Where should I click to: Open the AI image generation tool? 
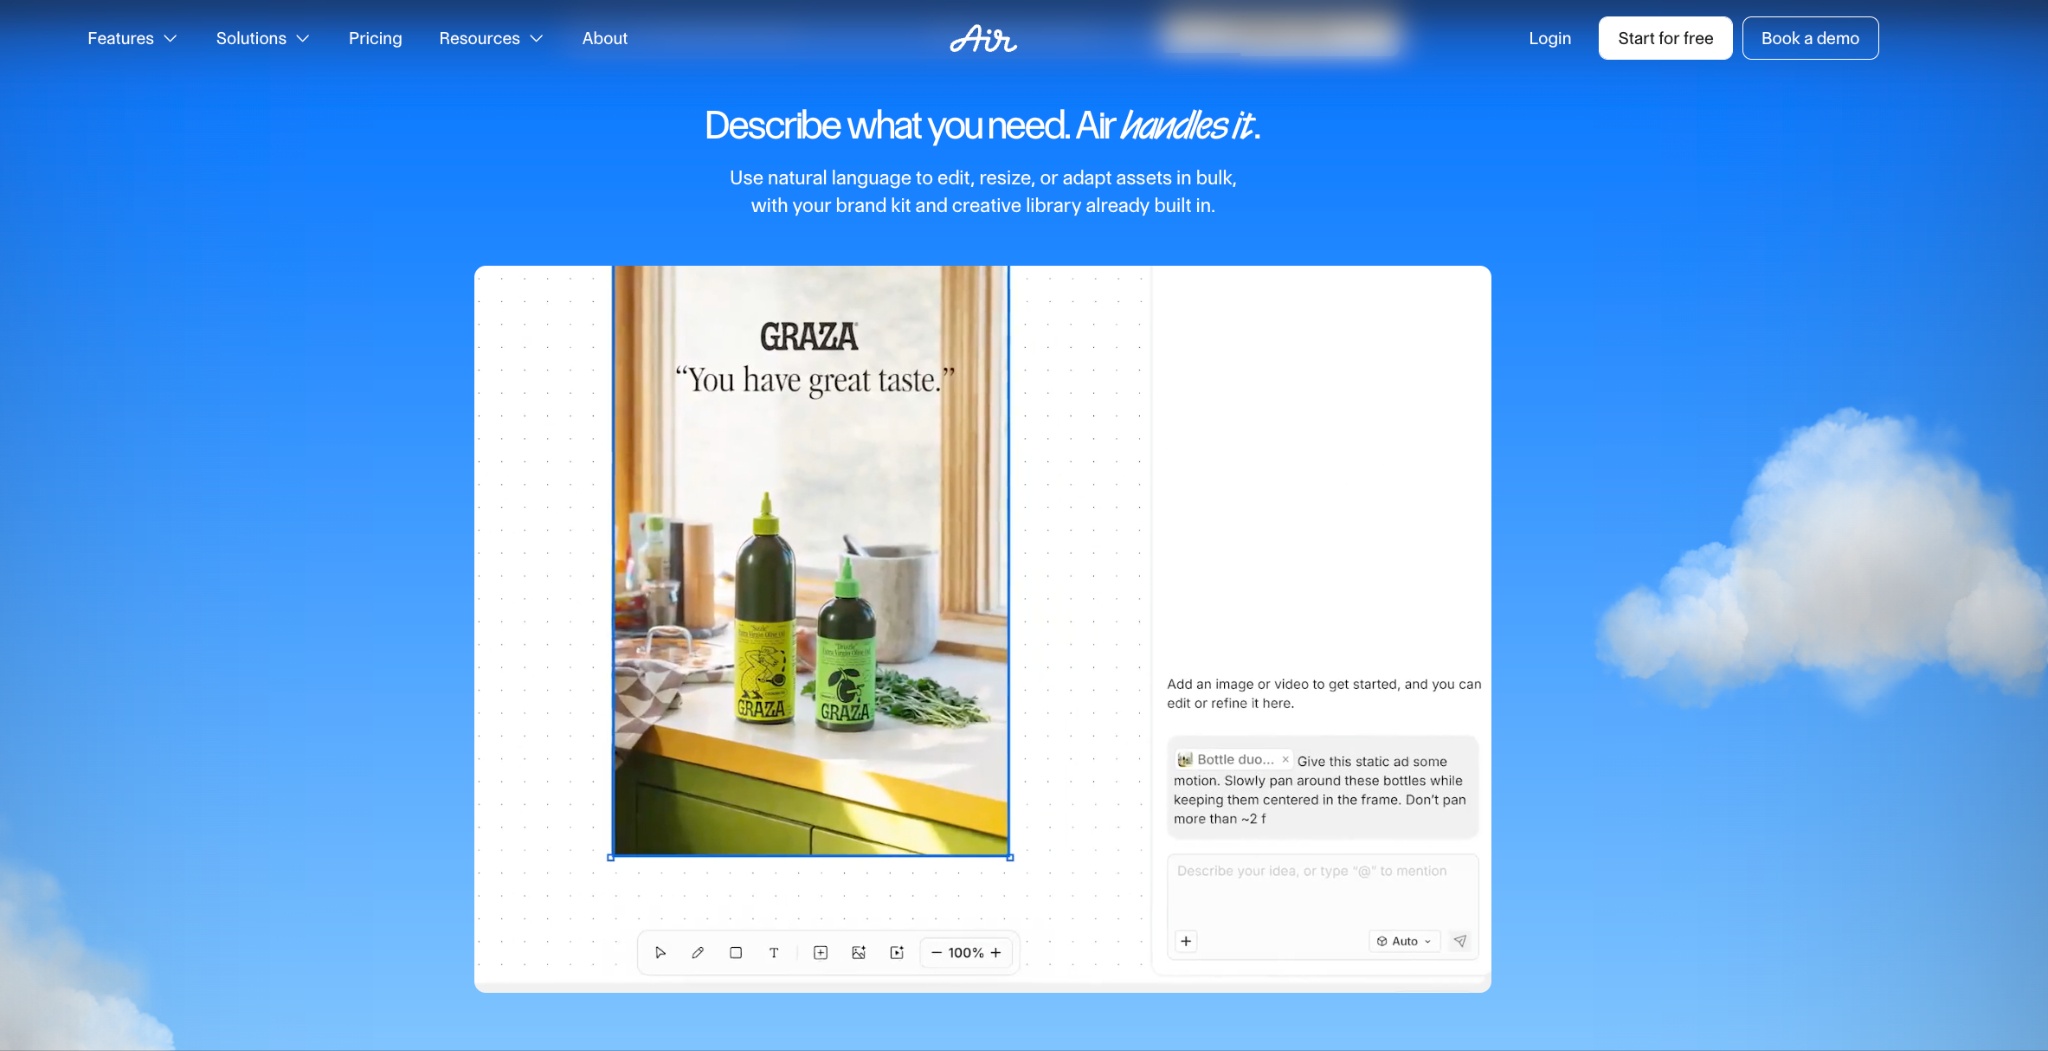859,953
